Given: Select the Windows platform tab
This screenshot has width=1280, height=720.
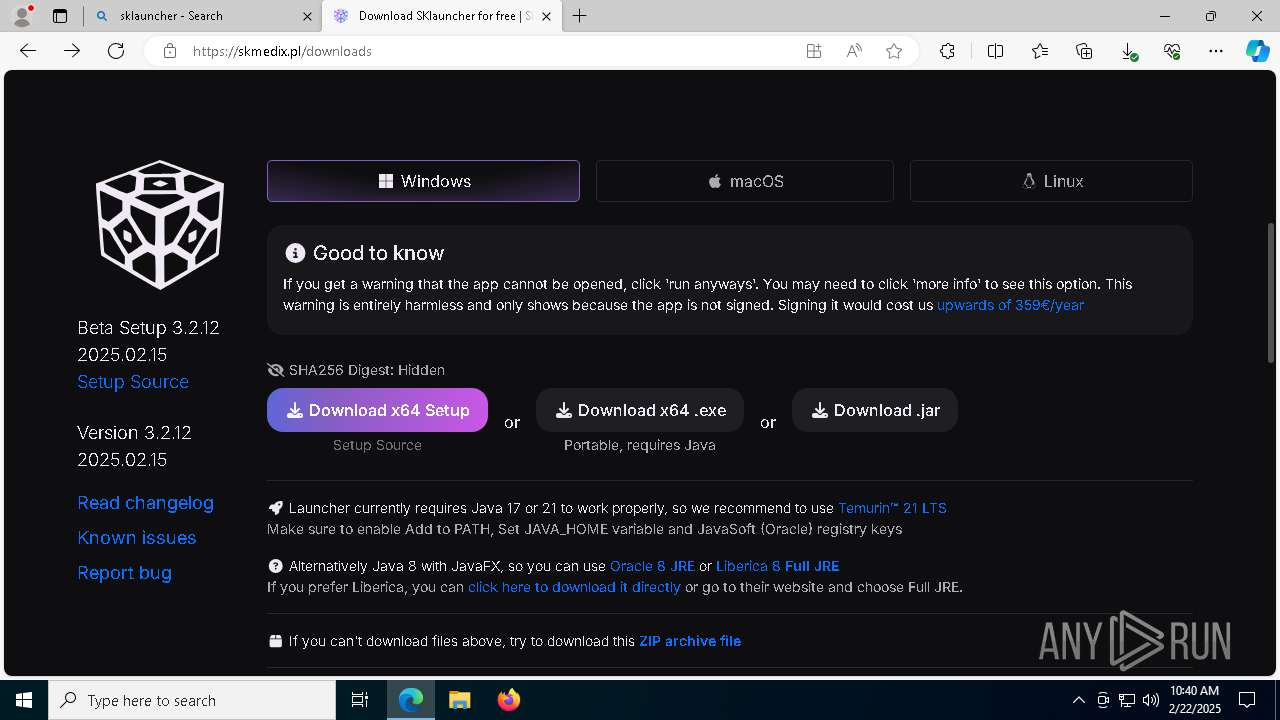Looking at the screenshot, I should [x=423, y=181].
